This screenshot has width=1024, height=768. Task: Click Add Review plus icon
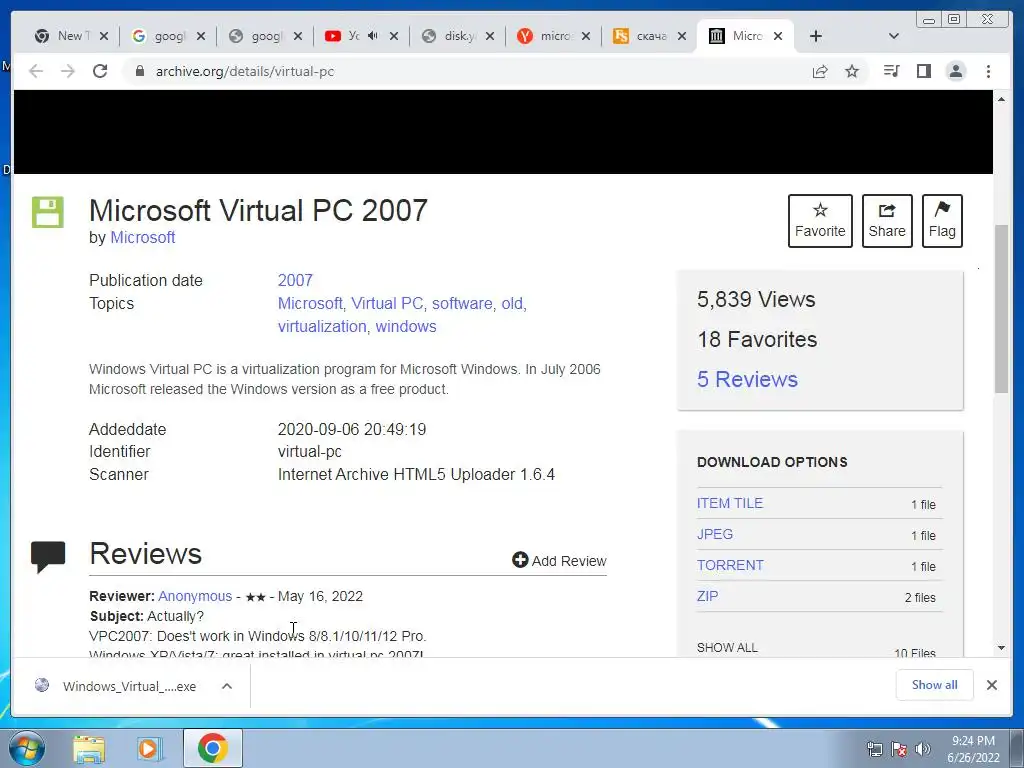[520, 560]
